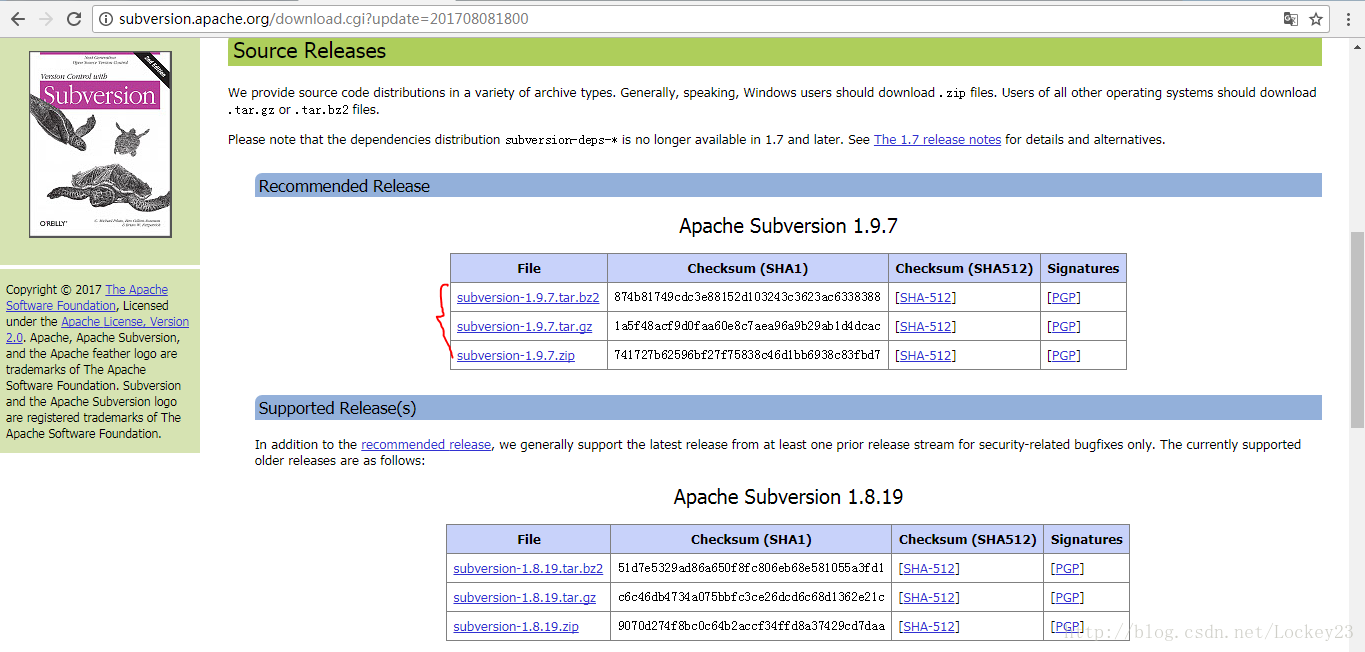Click the page's vertical scrollbar thumb
This screenshot has width=1365, height=652.
click(x=1356, y=330)
